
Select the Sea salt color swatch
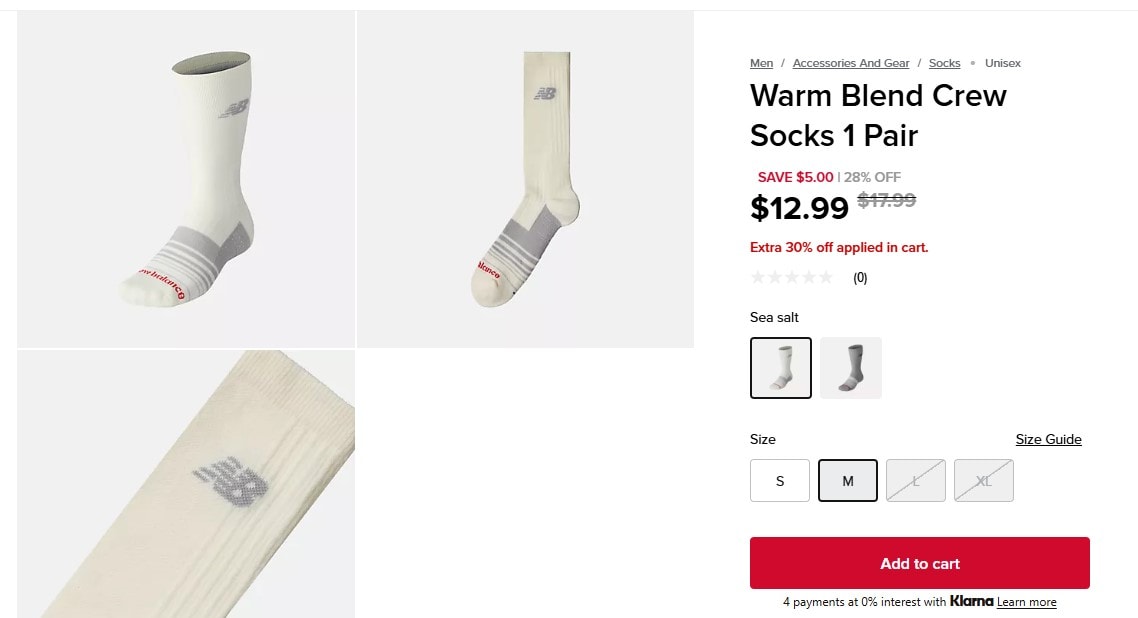780,368
